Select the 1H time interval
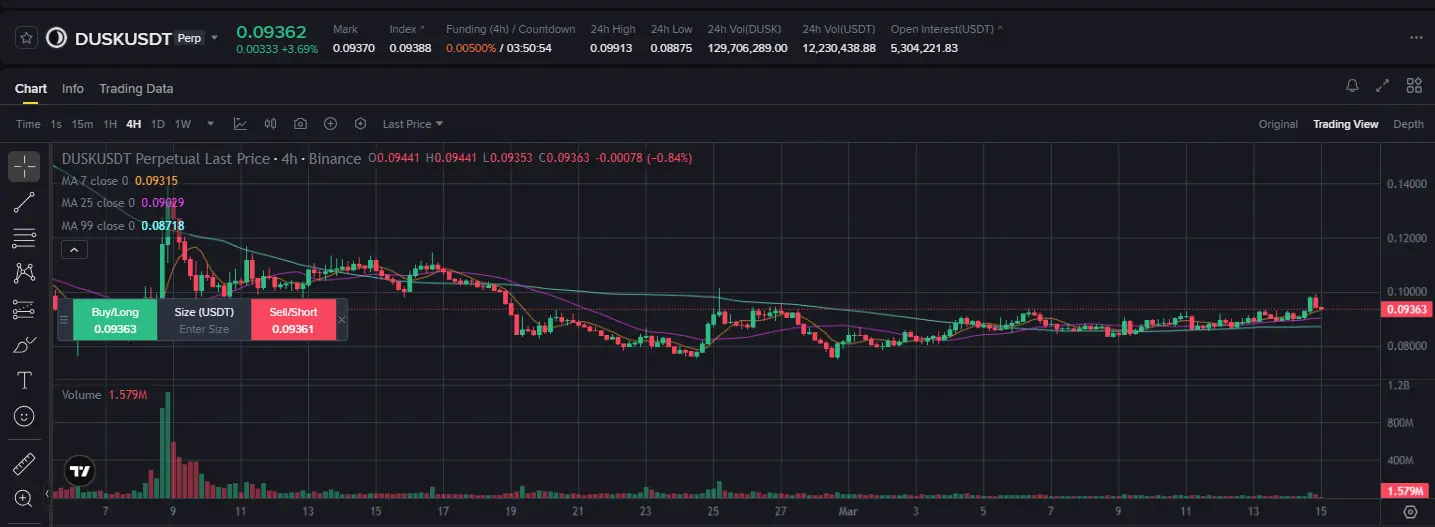1435x527 pixels. coord(110,124)
